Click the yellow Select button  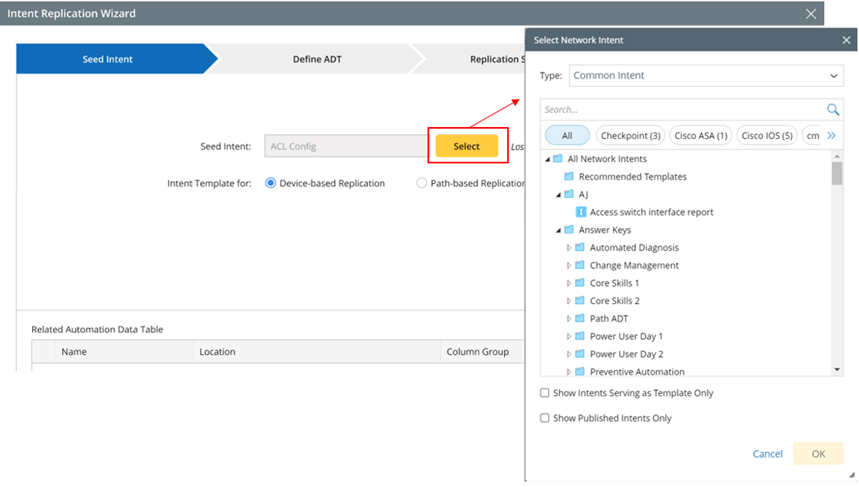466,146
